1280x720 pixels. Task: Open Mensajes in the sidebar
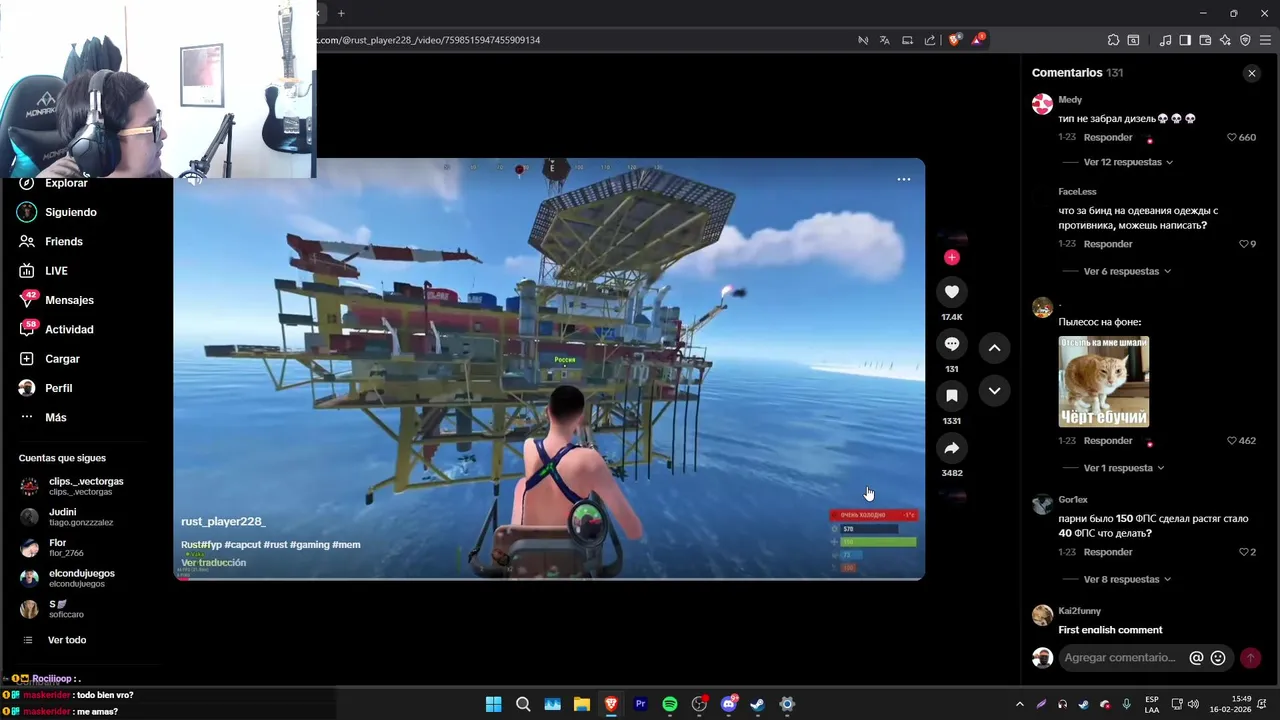point(69,300)
